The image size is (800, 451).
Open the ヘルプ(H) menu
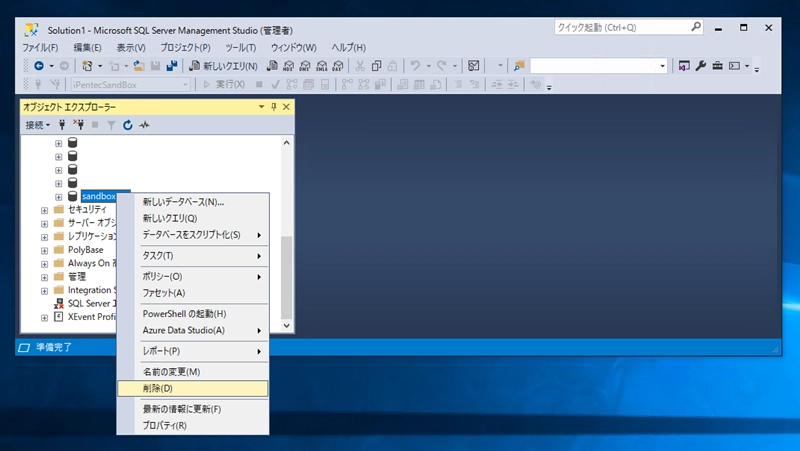click(348, 47)
